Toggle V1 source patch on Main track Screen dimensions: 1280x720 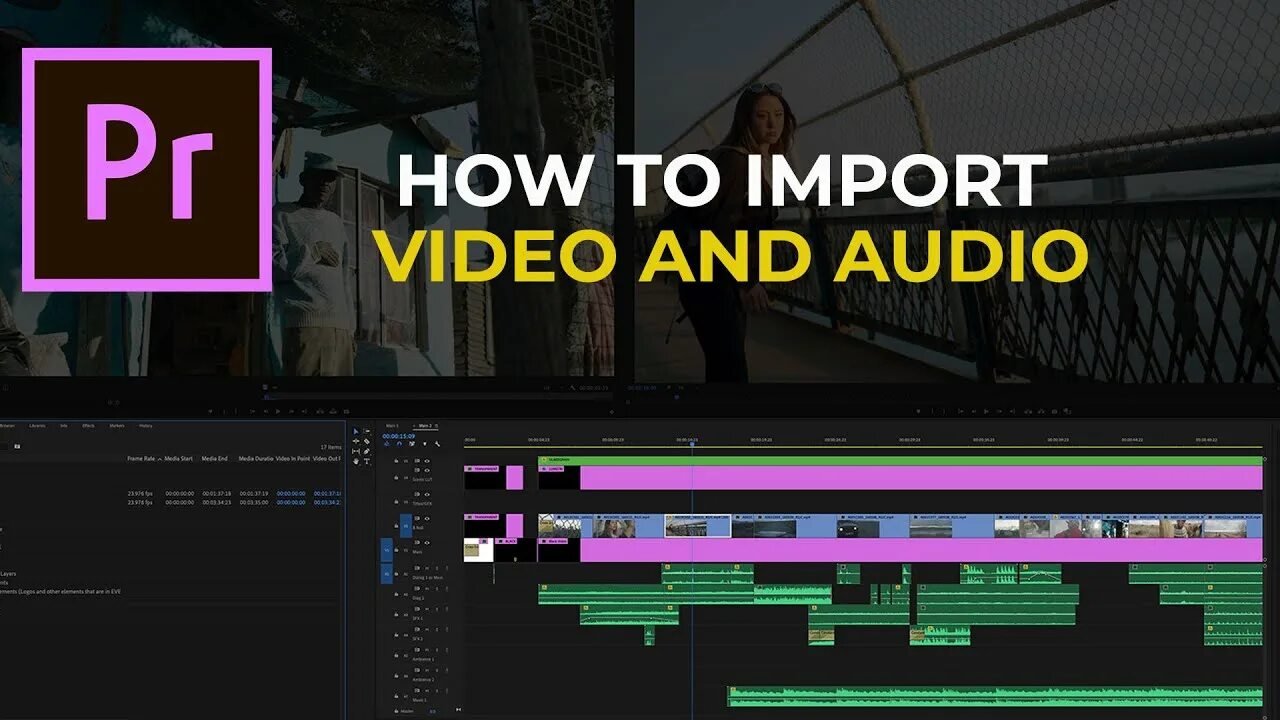tap(387, 550)
